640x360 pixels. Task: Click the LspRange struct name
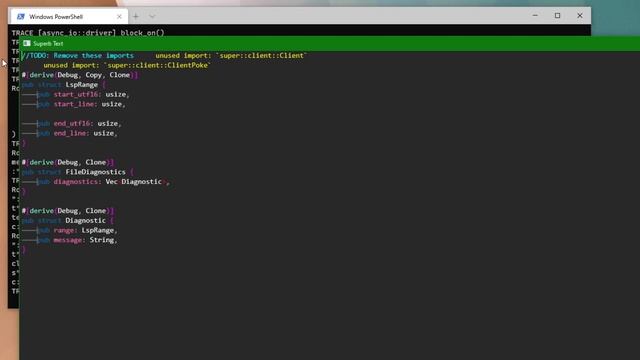coord(82,85)
